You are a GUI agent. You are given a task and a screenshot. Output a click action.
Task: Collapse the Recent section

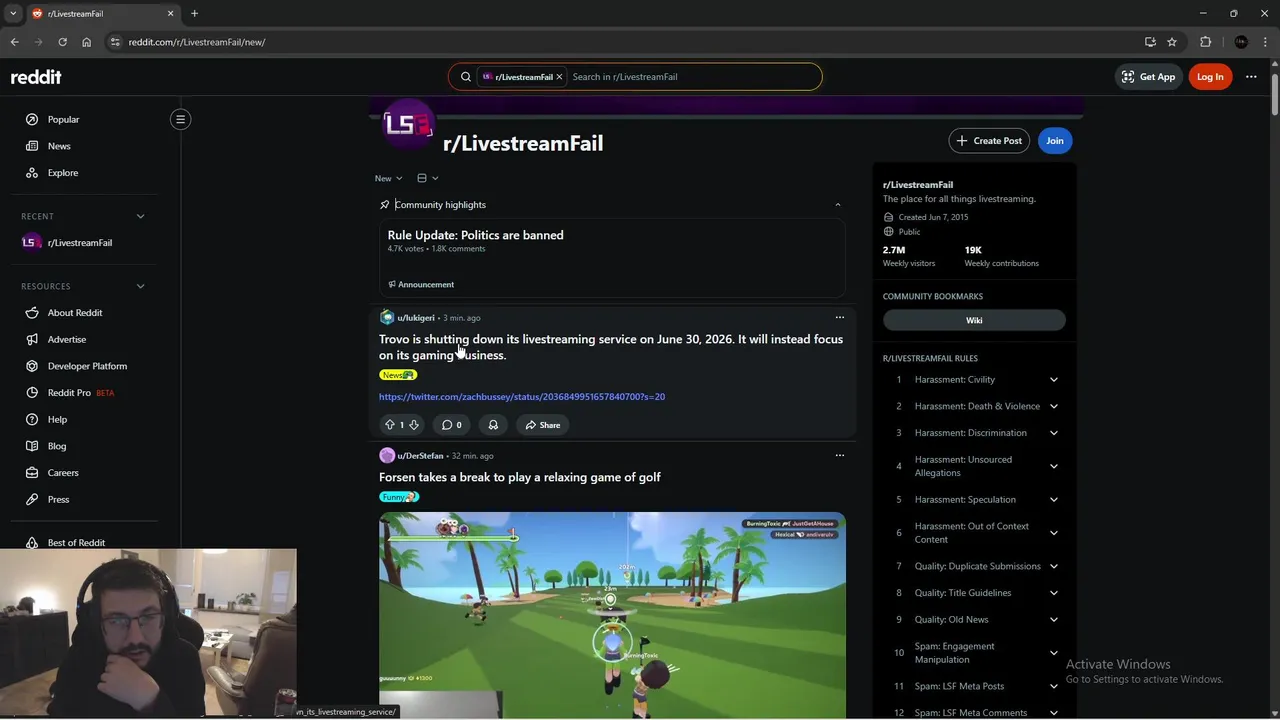pyautogui.click(x=140, y=216)
